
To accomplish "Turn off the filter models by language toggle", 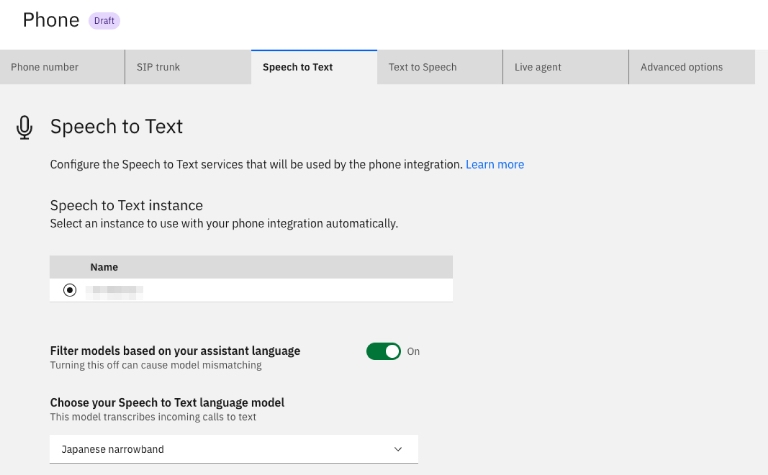I will click(x=383, y=351).
